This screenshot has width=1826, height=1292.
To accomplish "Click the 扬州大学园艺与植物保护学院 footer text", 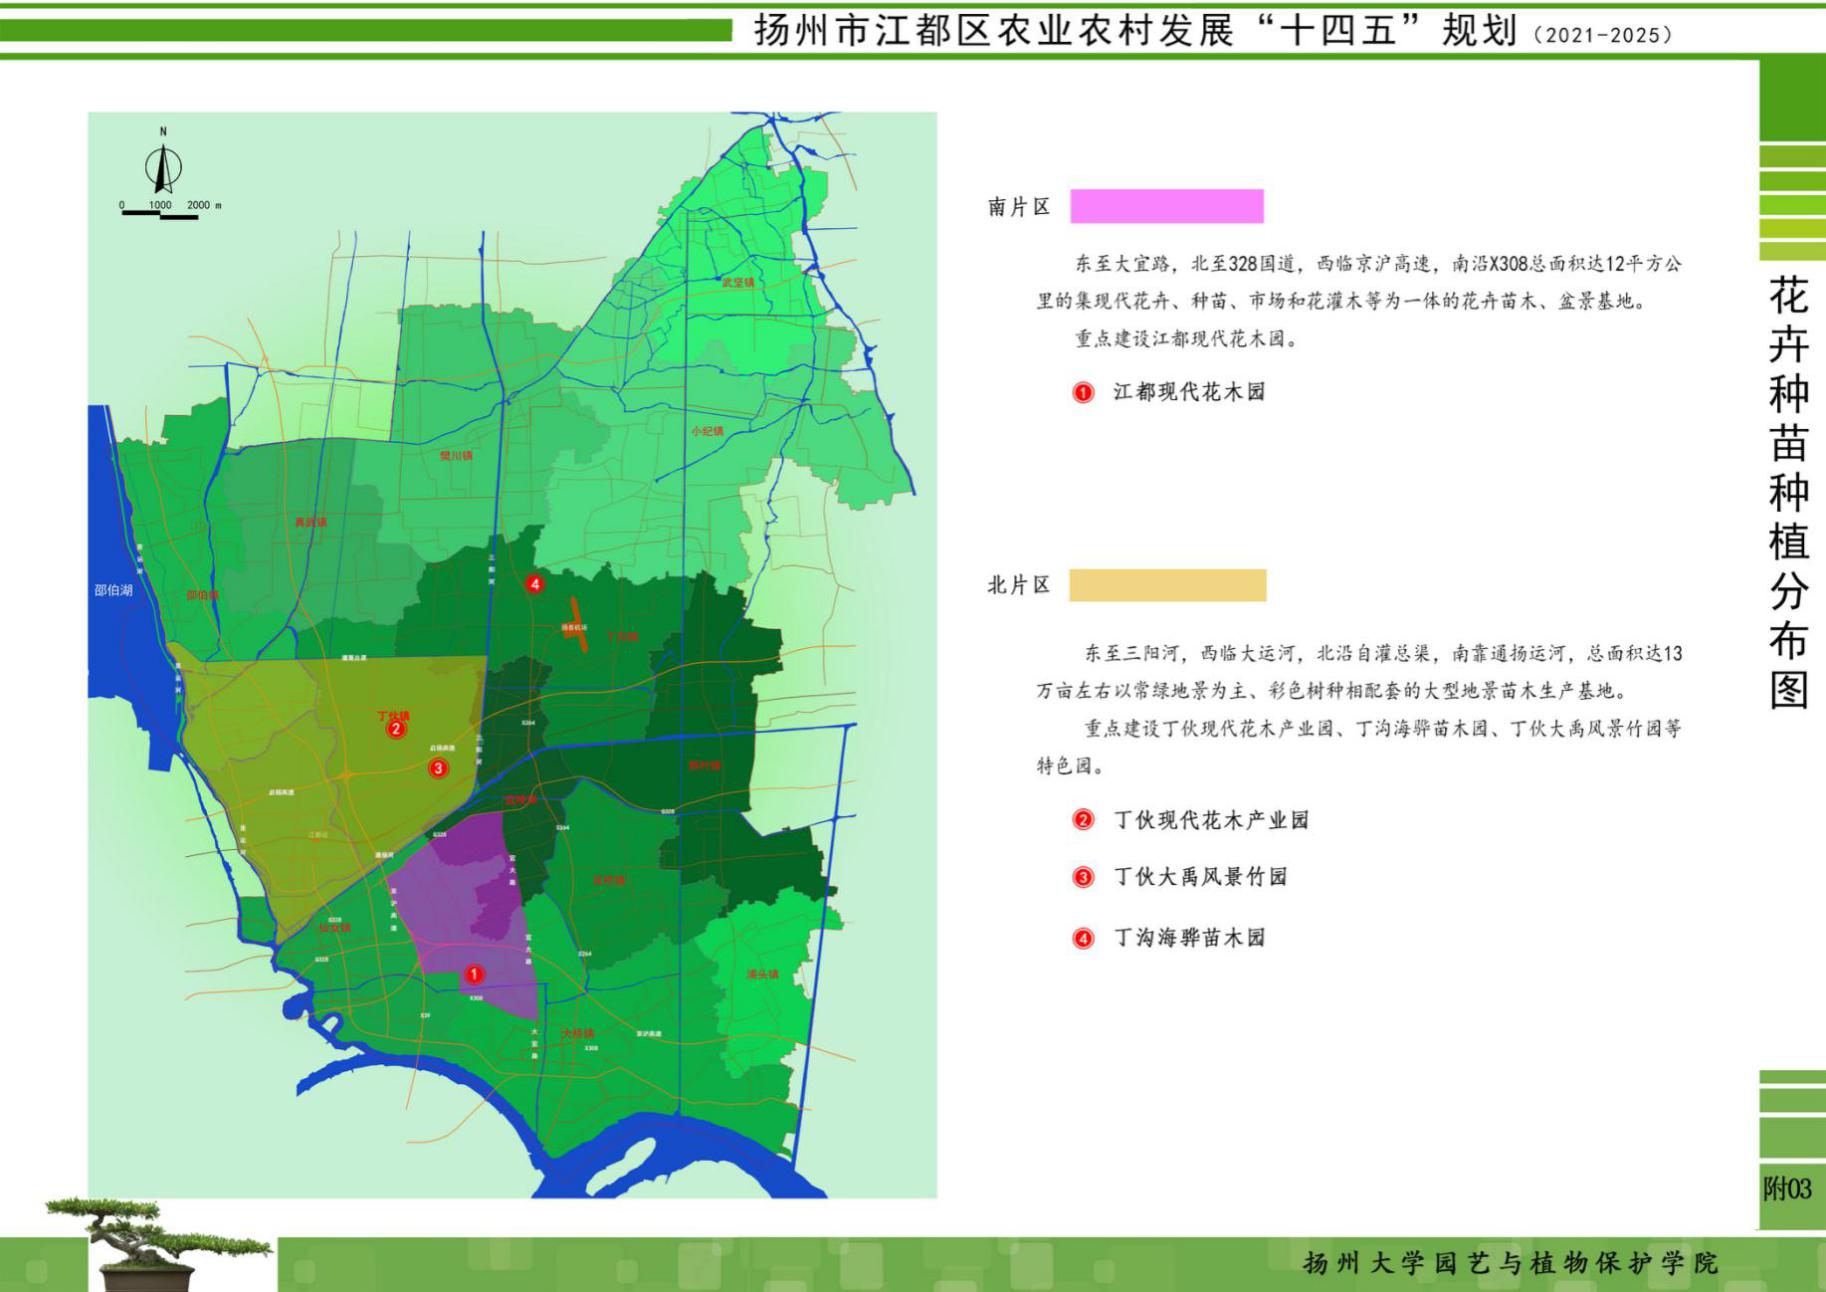I will click(1510, 1263).
